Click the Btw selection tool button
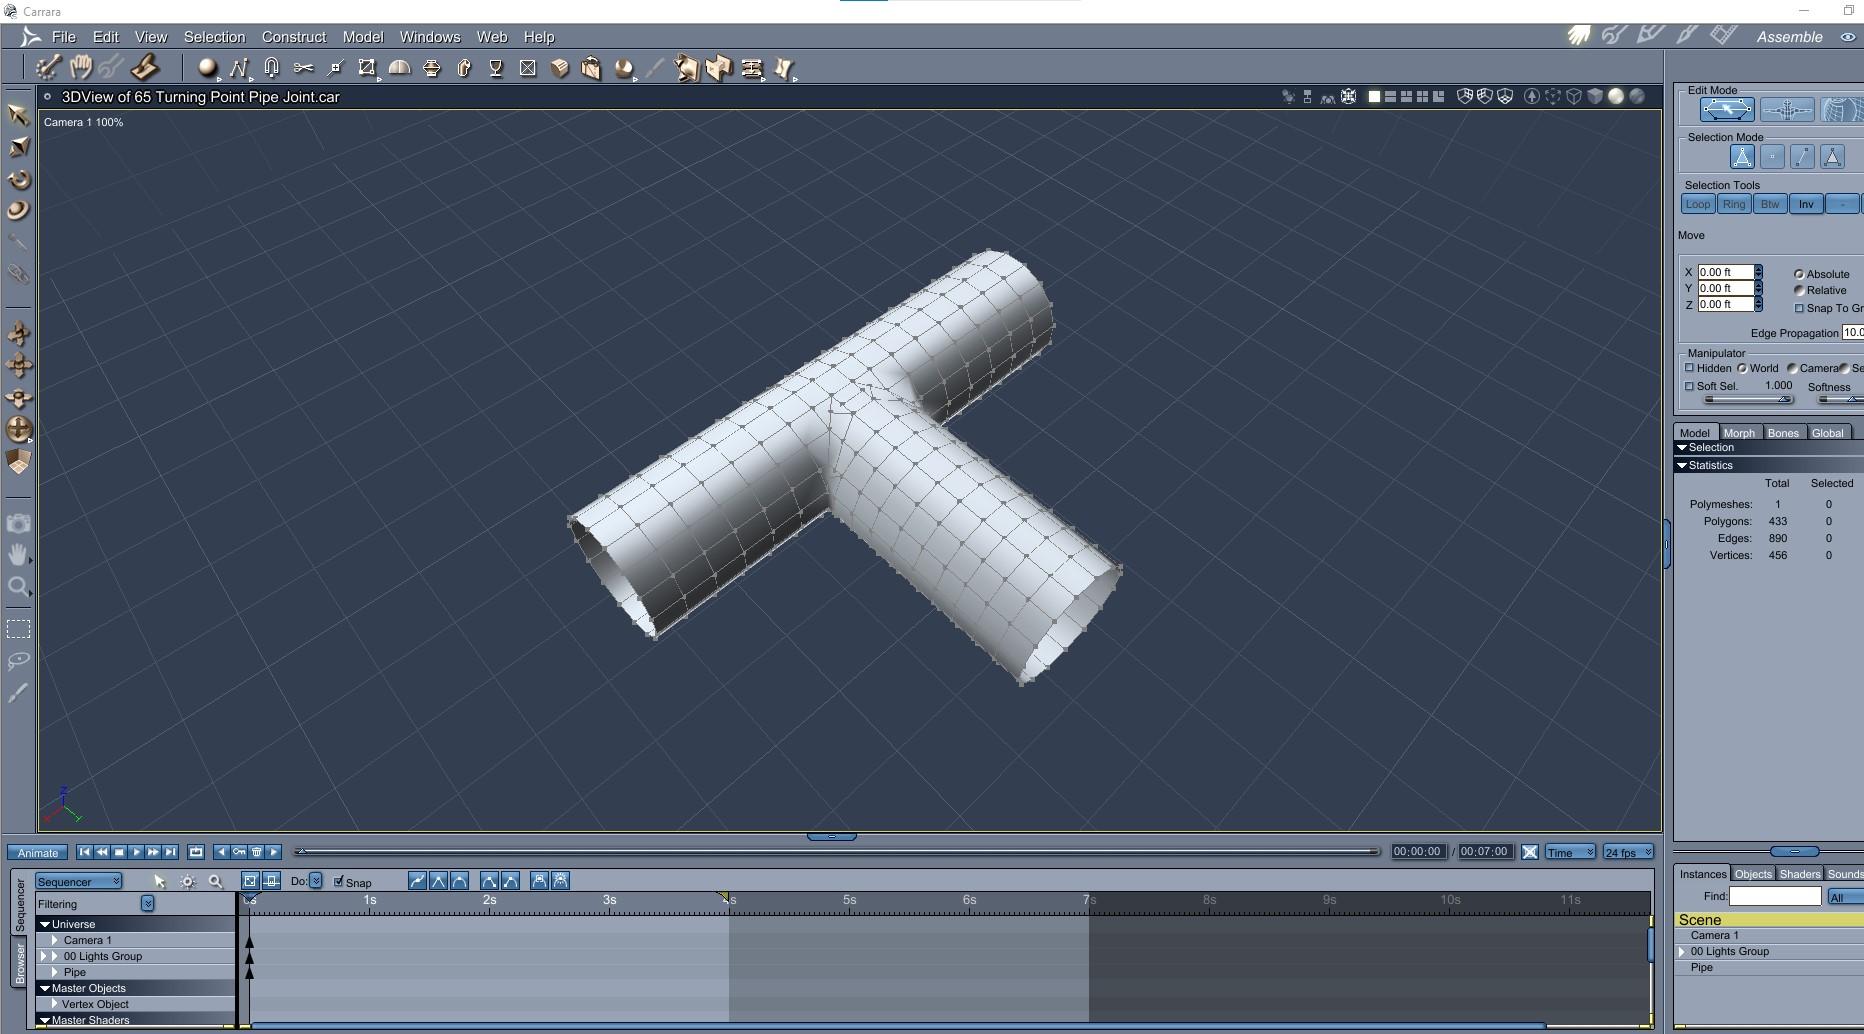The height and width of the screenshot is (1034, 1864). pyautogui.click(x=1770, y=204)
